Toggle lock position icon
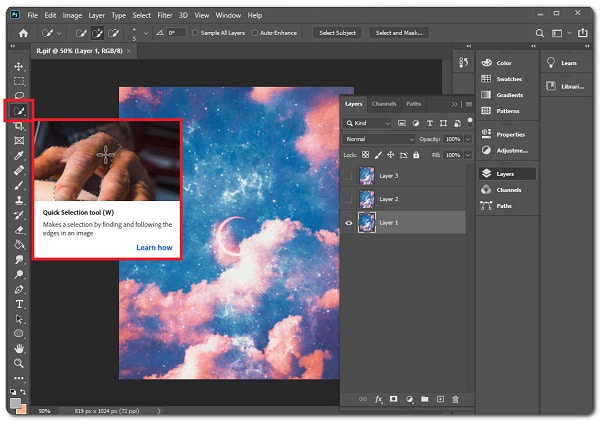Image resolution: width=600 pixels, height=421 pixels. (x=390, y=155)
